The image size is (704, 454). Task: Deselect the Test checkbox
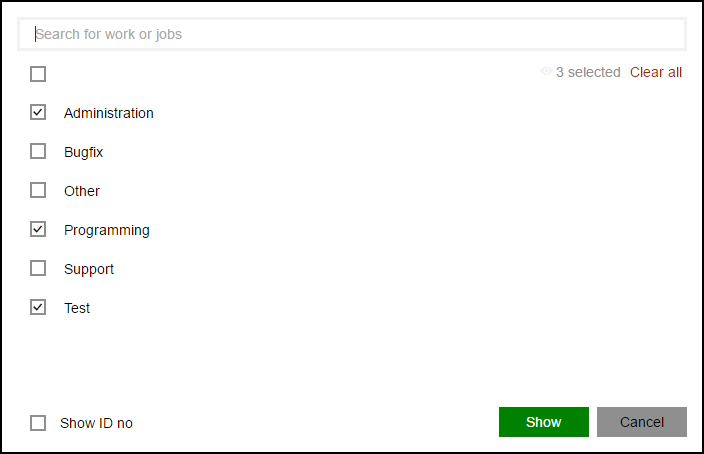point(38,308)
